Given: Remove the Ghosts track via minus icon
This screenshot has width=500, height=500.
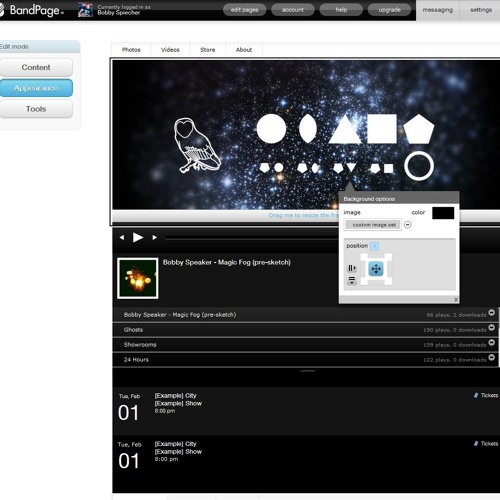Looking at the screenshot, I should 491,327.
